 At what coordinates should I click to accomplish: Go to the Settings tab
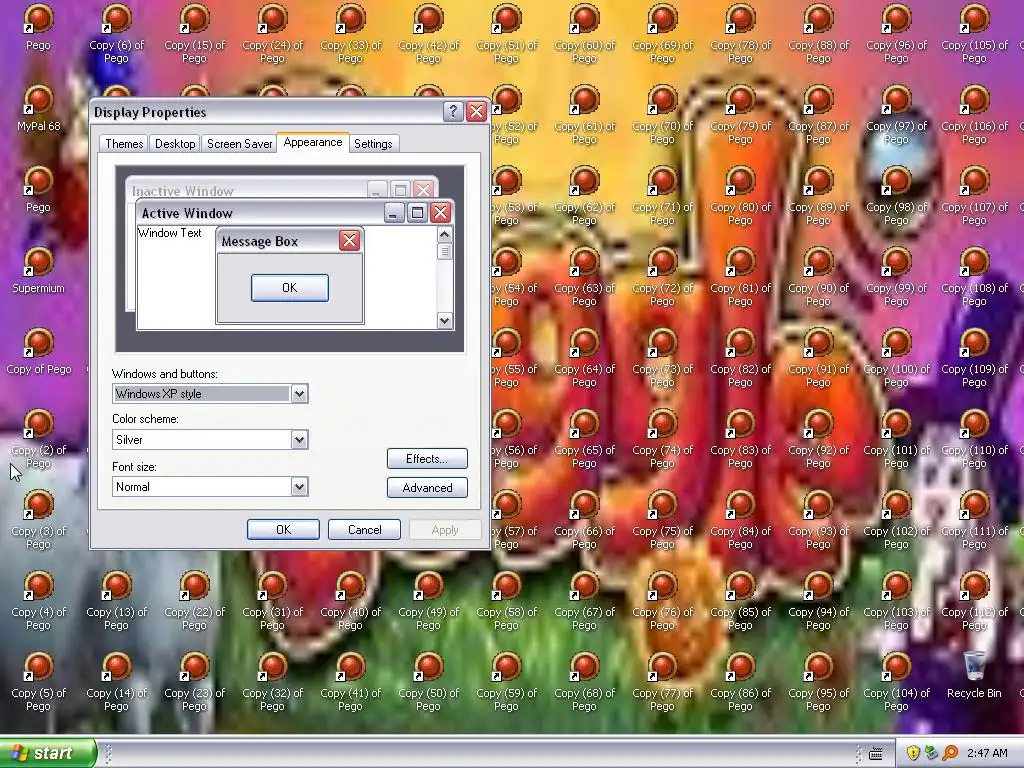click(373, 144)
